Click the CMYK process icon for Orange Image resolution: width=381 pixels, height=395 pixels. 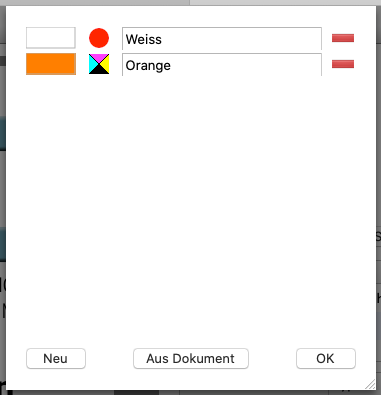pos(99,64)
